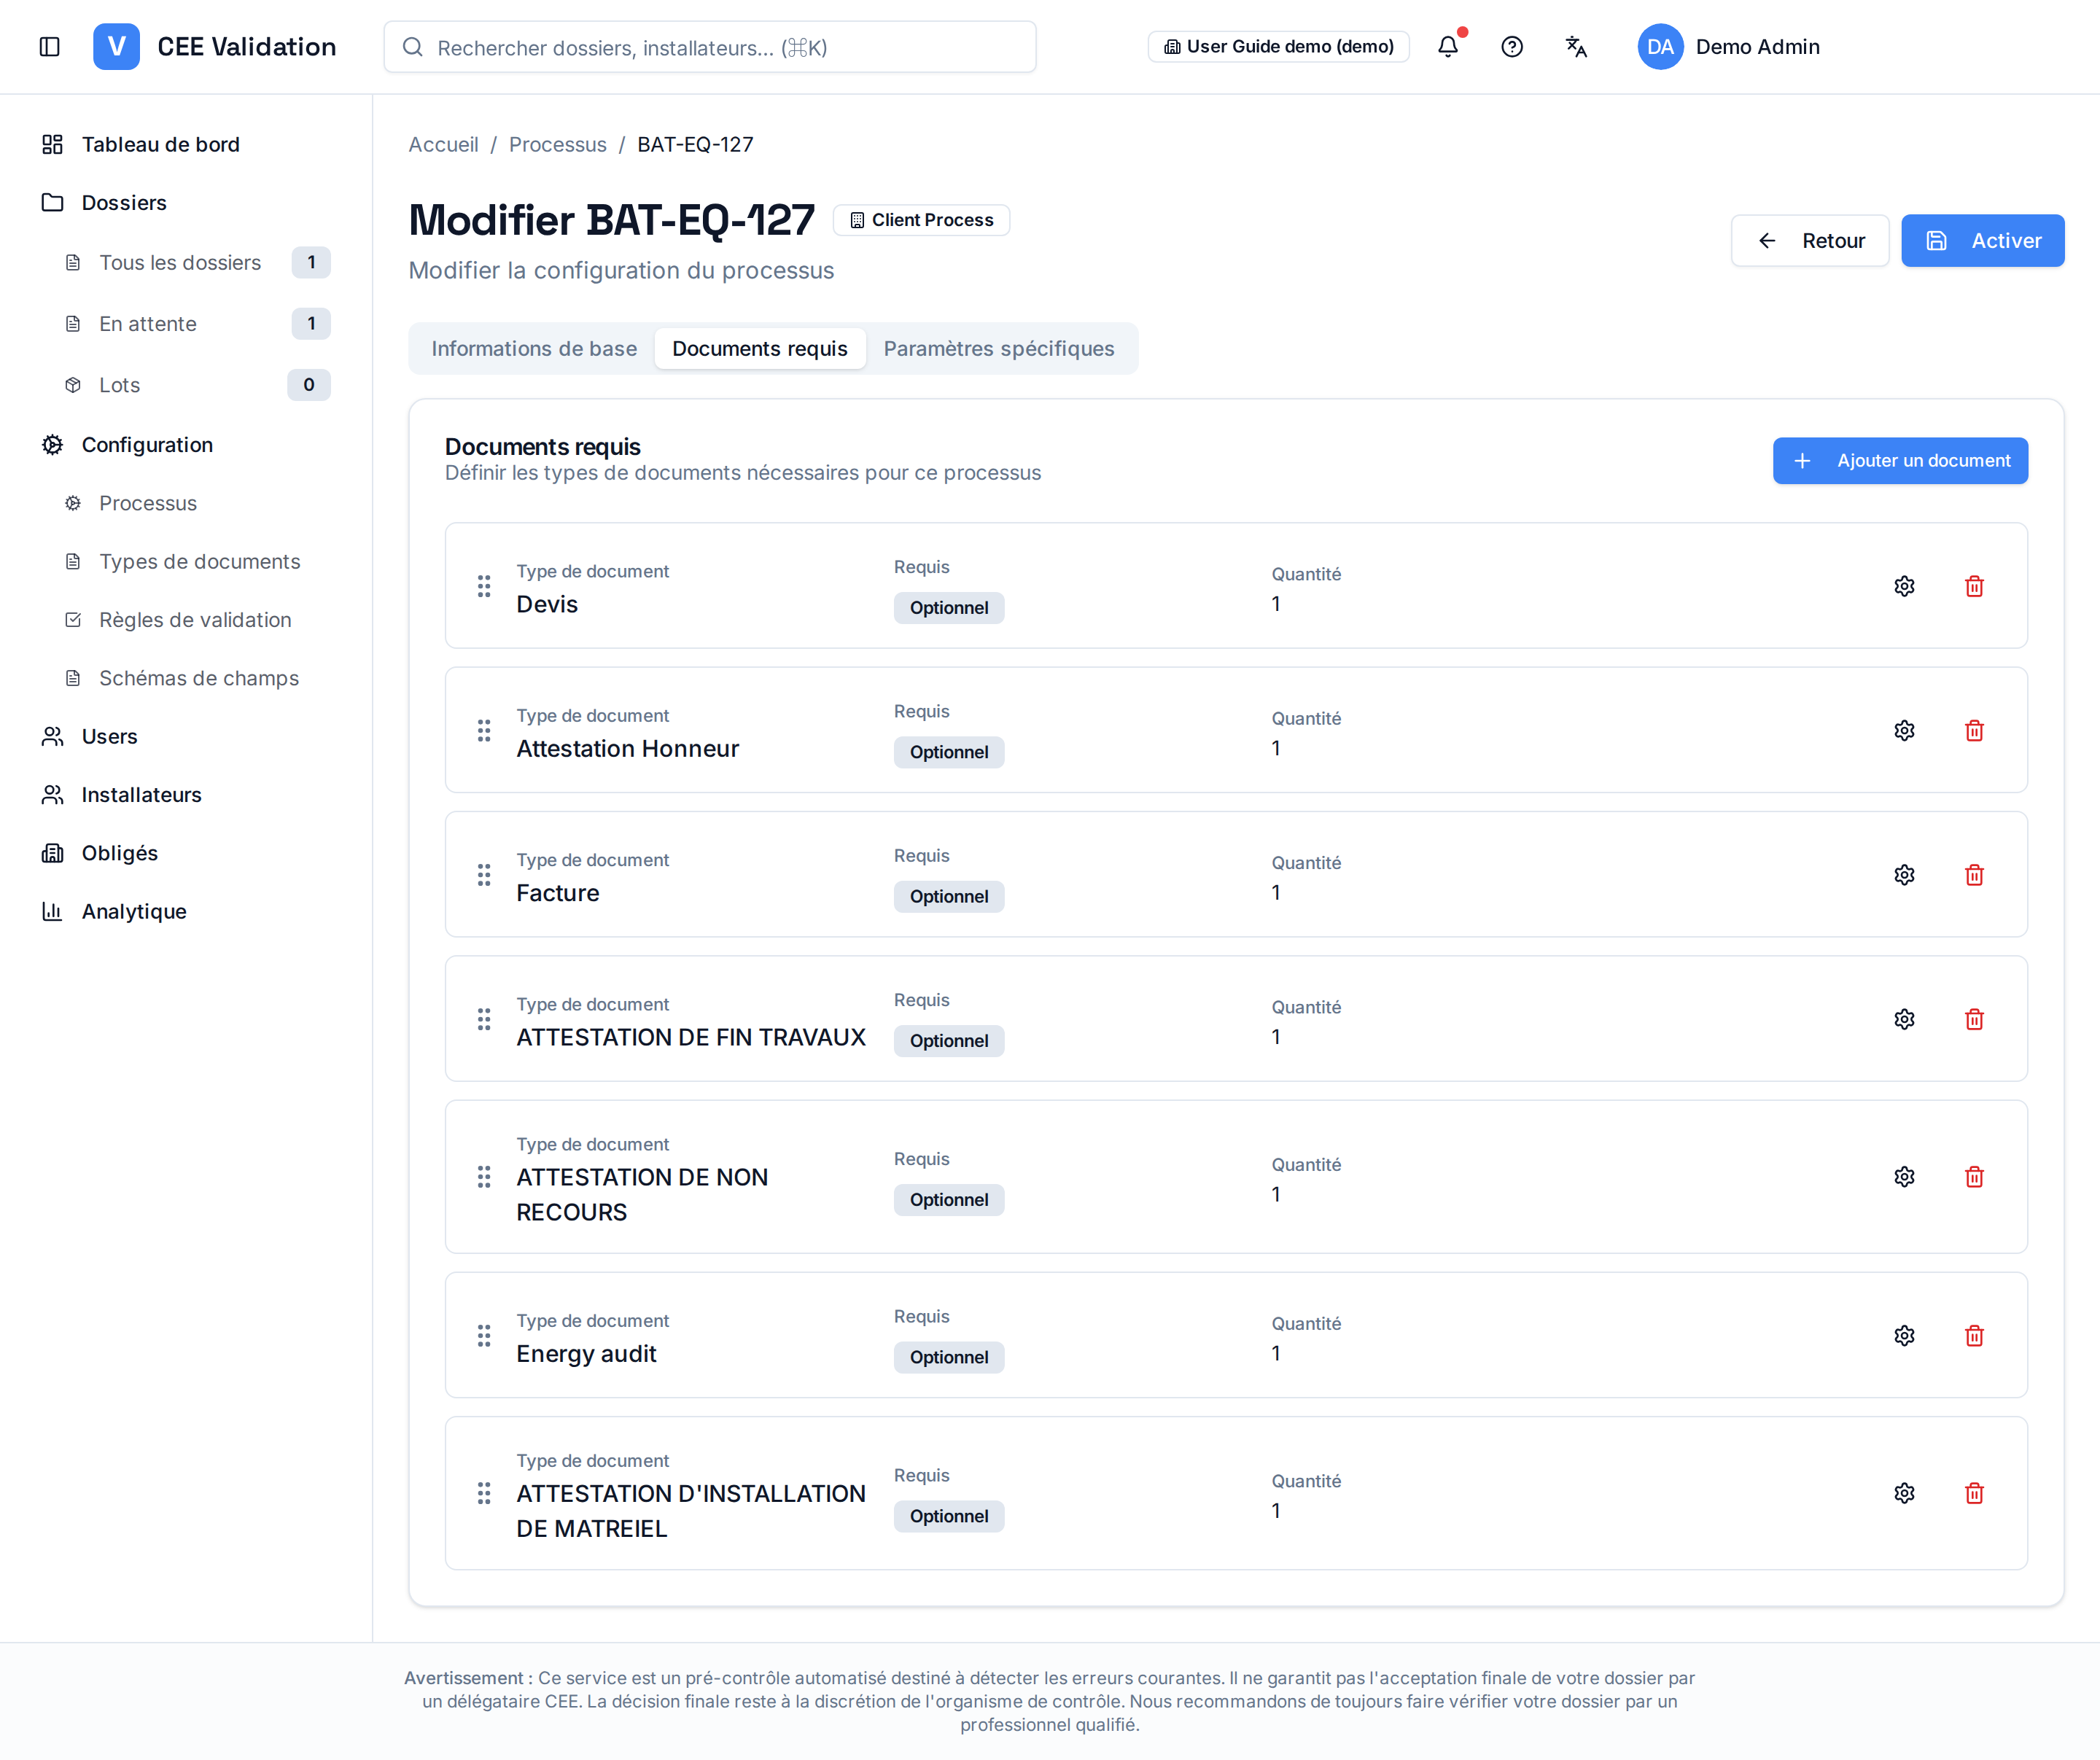Screen dimensions: 2100x1760
Task: Open the User Guide demo organization selector
Action: [x=1278, y=47]
